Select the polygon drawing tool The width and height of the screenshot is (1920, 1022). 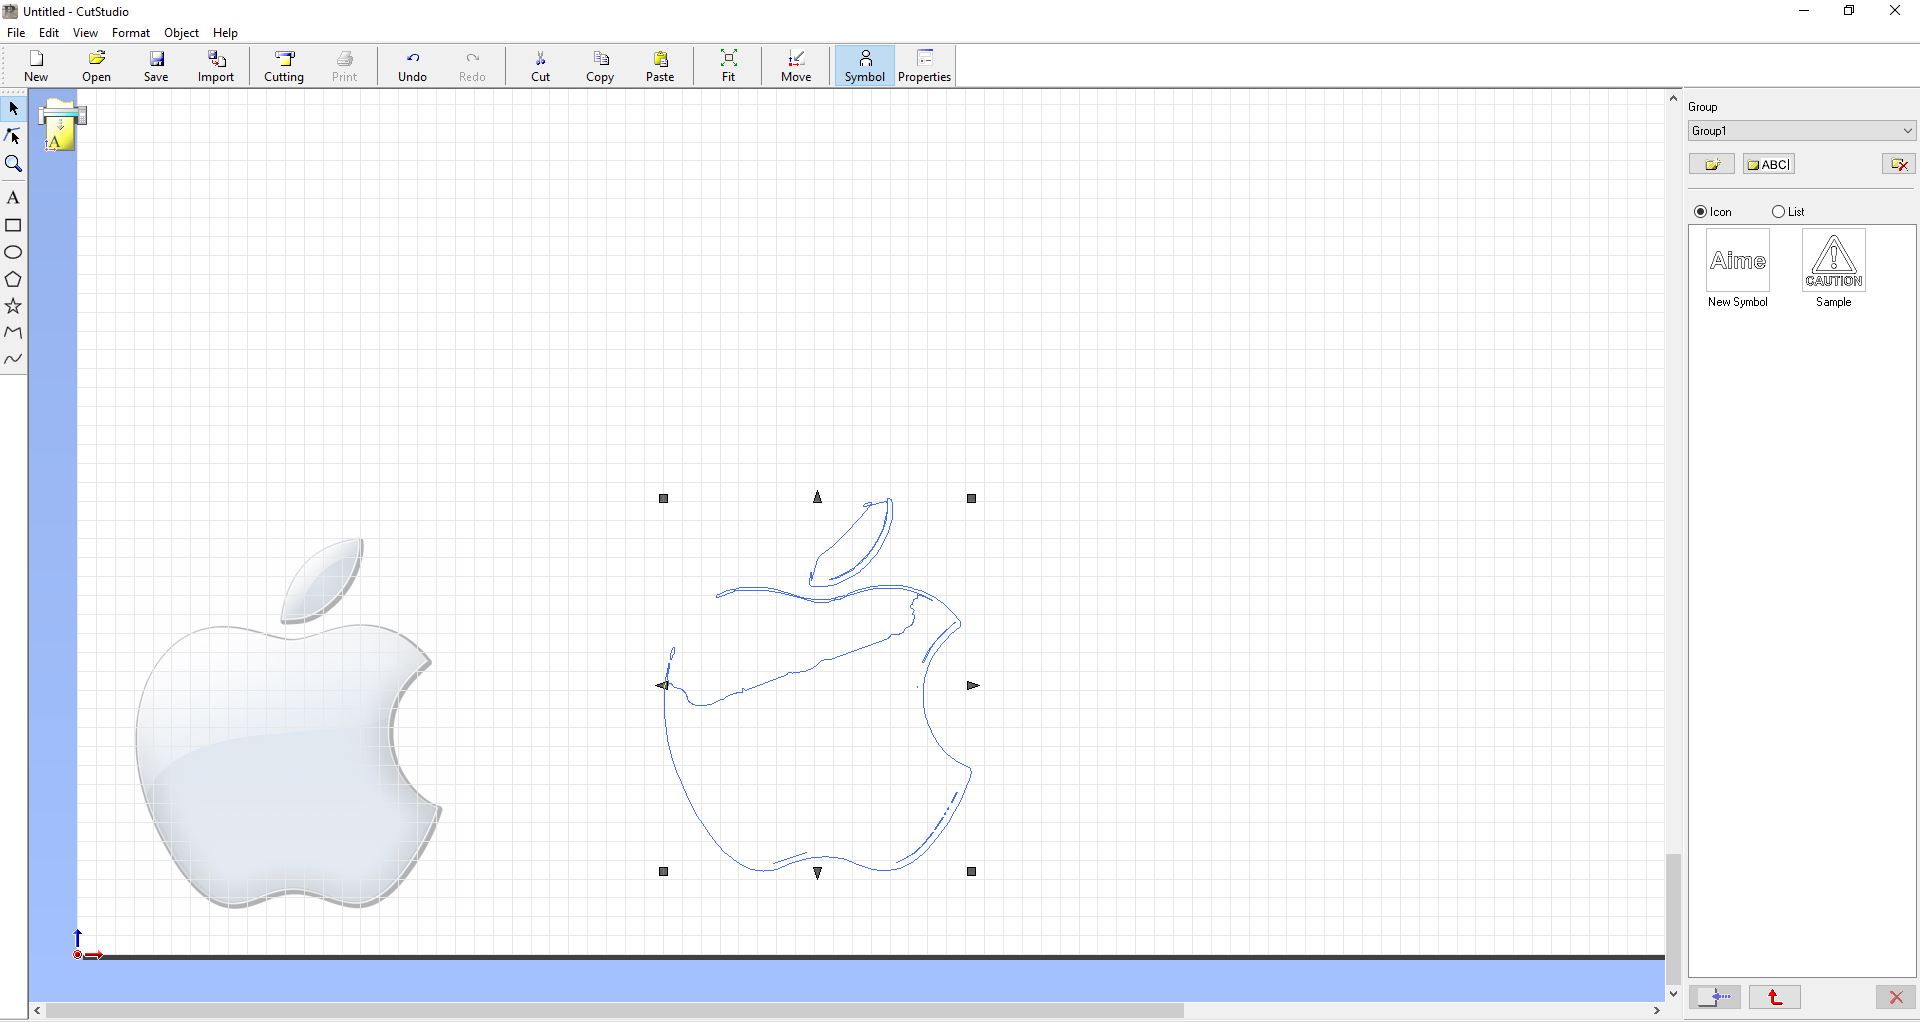[13, 279]
